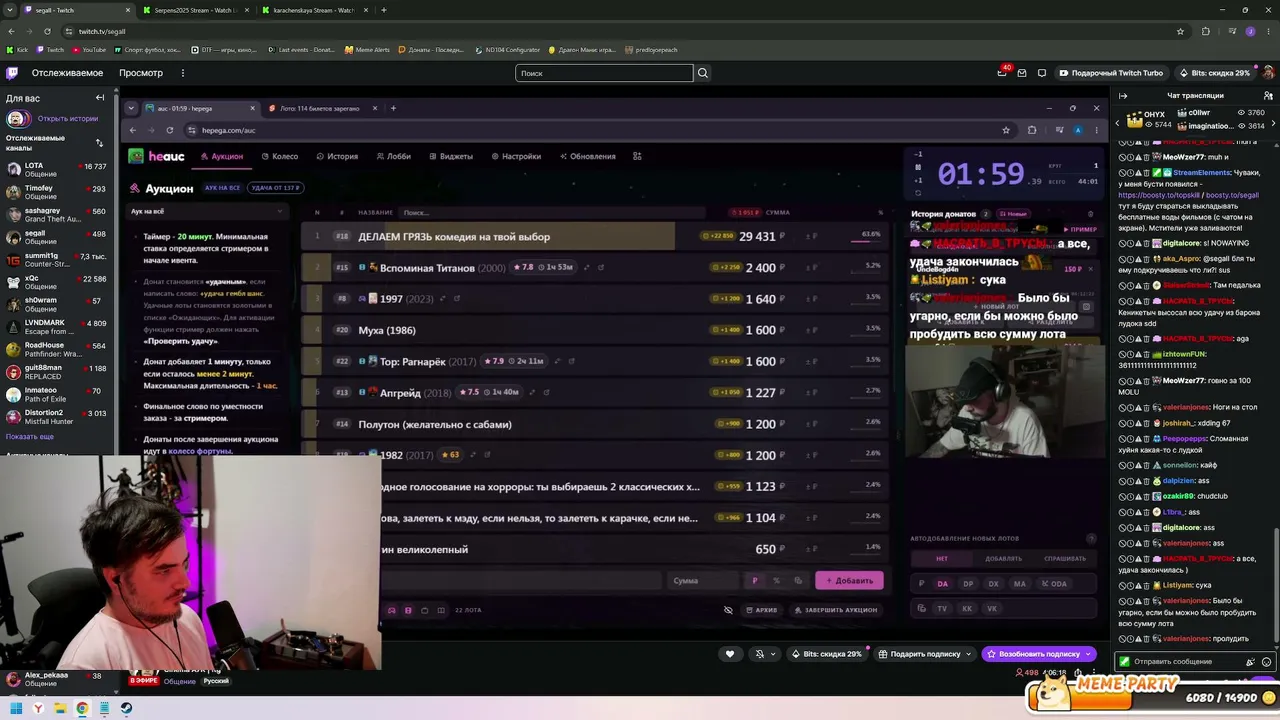This screenshot has height=720, width=1280.
Task: Open the hepega Аукцион tab
Action: tap(222, 156)
